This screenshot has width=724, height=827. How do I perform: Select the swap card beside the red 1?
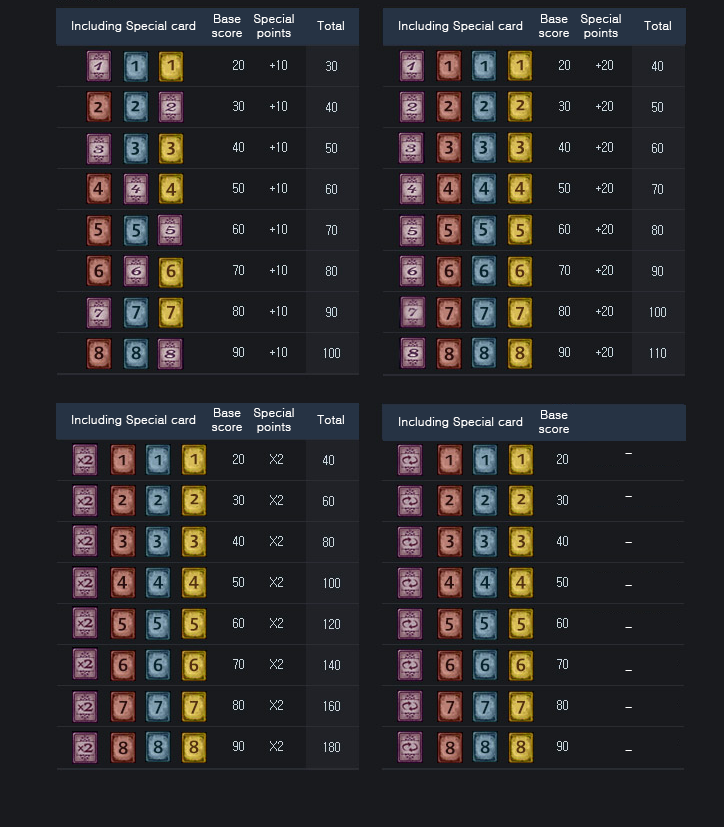pos(411,460)
